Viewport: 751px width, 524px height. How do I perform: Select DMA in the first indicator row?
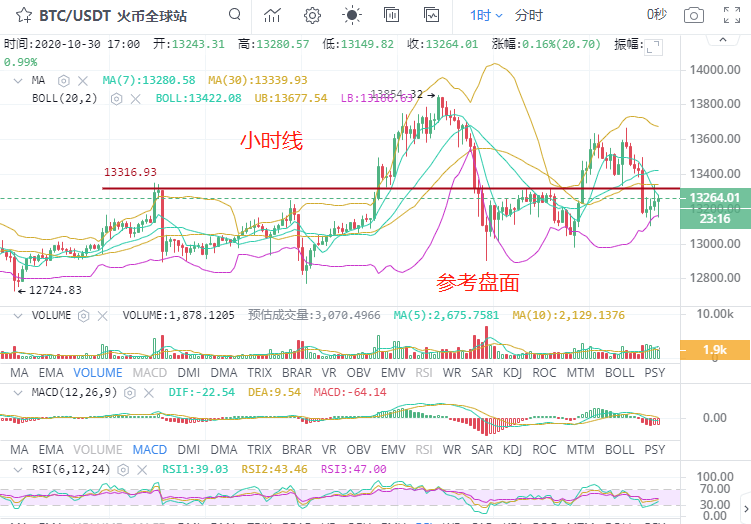click(224, 373)
